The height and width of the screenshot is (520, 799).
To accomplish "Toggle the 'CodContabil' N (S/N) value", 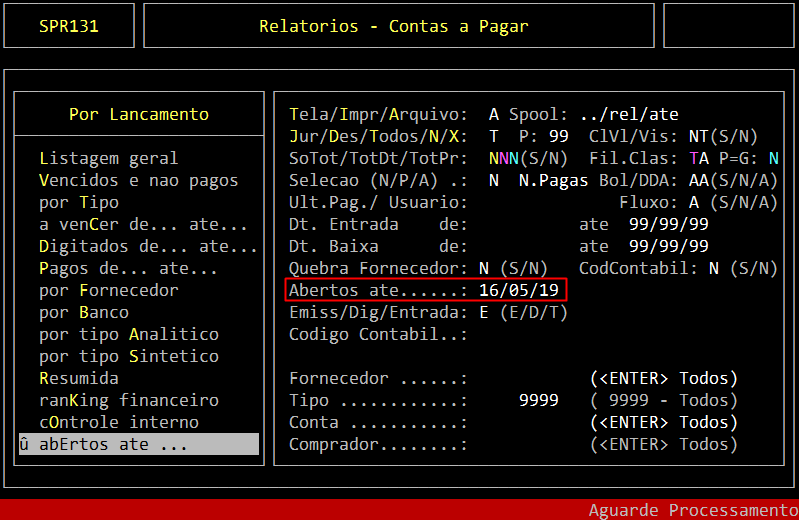I will (x=713, y=268).
